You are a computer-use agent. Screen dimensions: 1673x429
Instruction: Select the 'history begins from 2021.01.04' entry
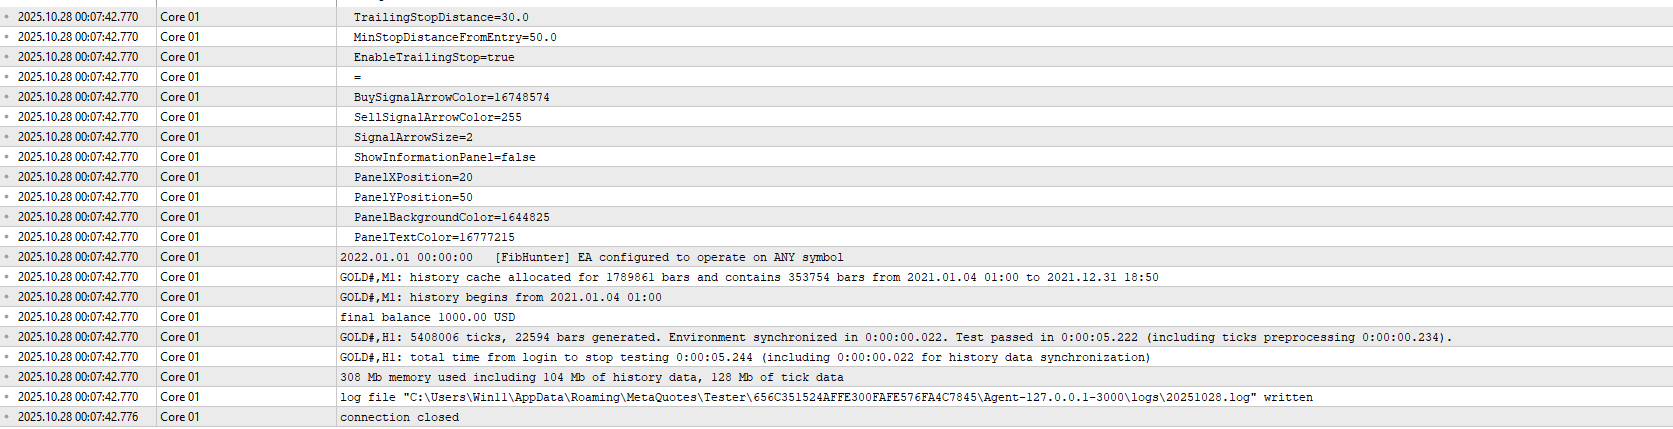[500, 297]
